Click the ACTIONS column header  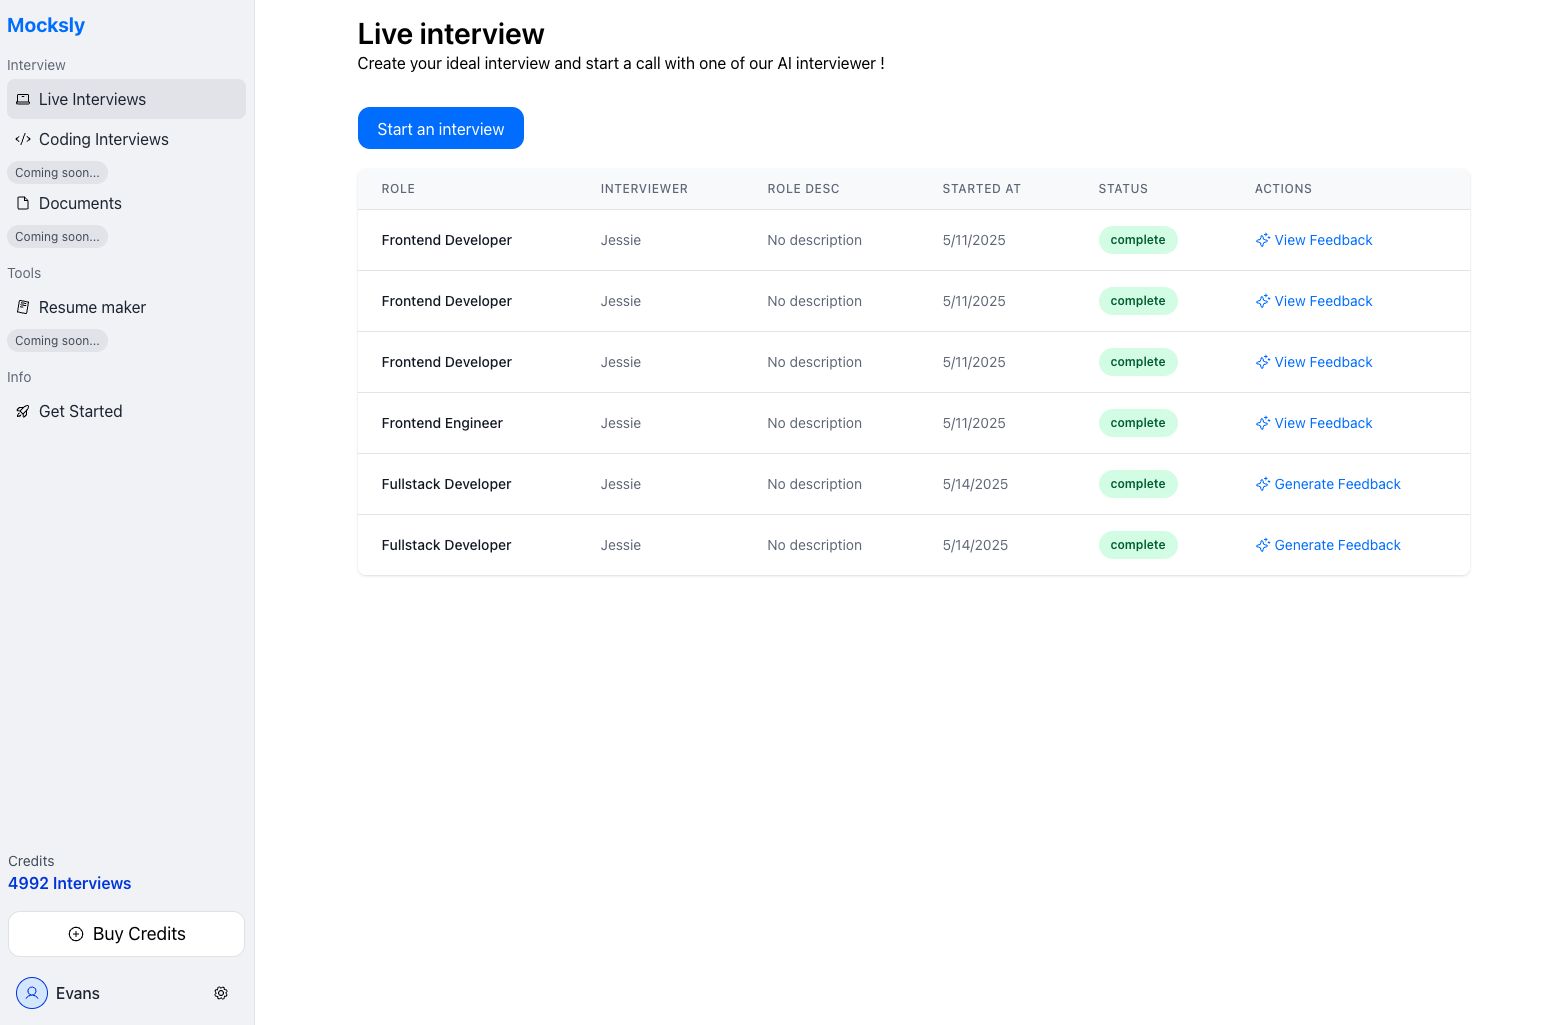pyautogui.click(x=1283, y=189)
